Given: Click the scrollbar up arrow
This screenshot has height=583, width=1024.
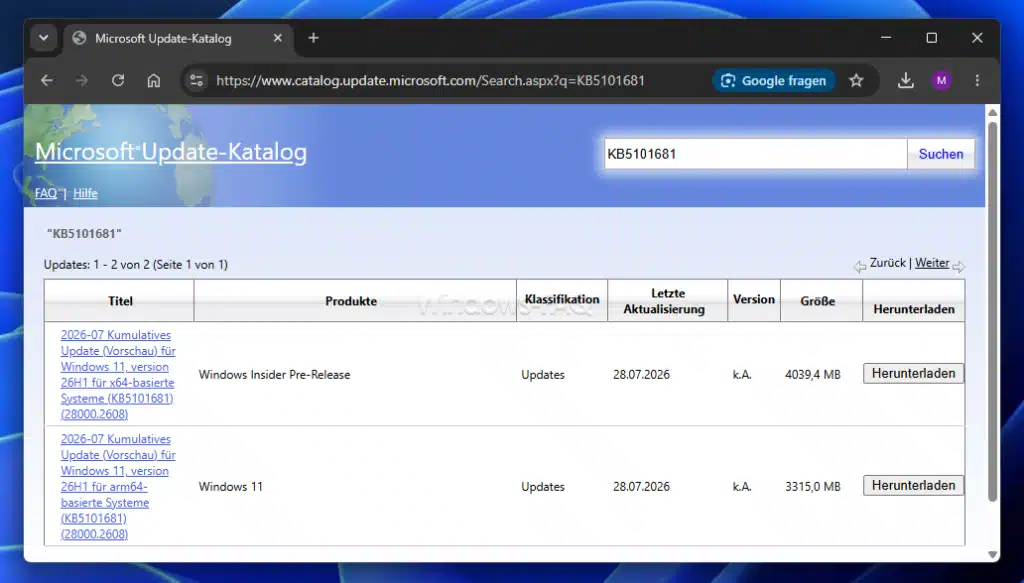Looking at the screenshot, I should [x=993, y=112].
